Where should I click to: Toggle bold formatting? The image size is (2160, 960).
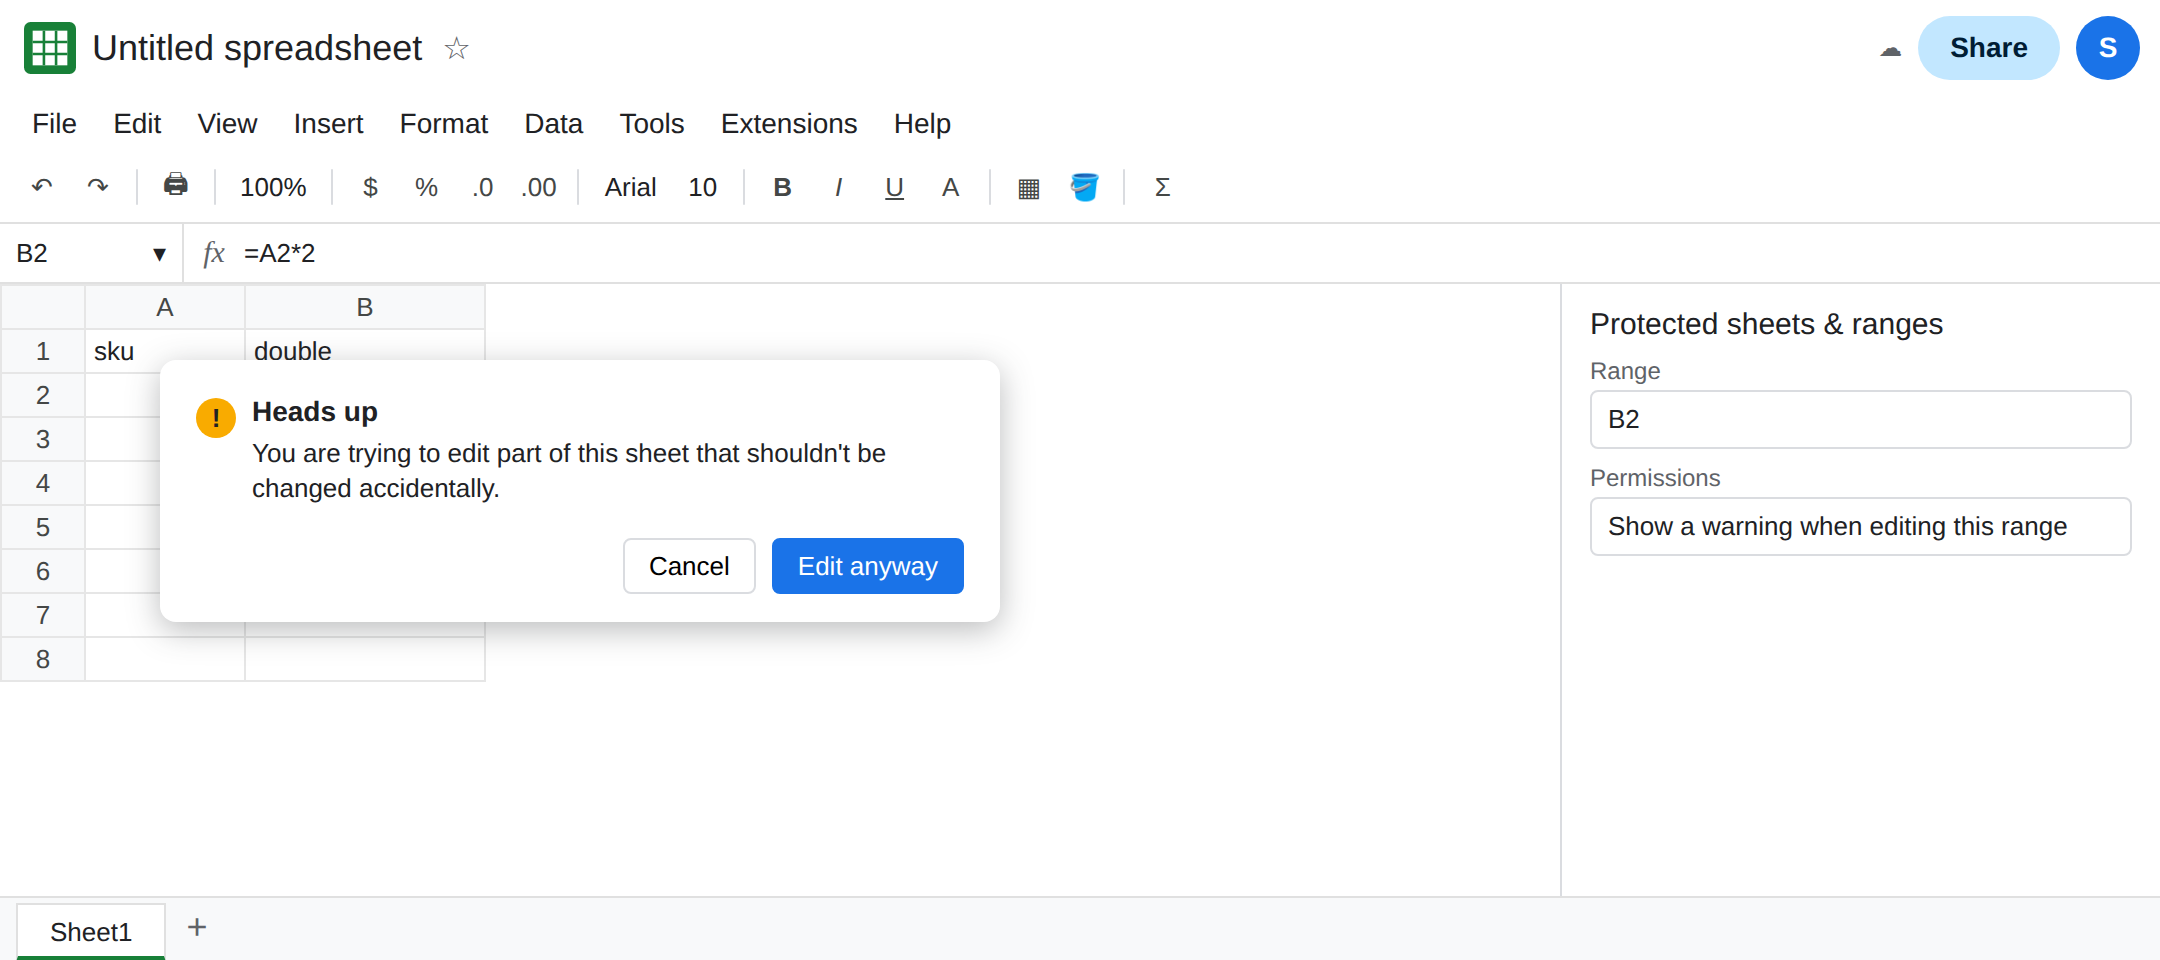point(782,187)
